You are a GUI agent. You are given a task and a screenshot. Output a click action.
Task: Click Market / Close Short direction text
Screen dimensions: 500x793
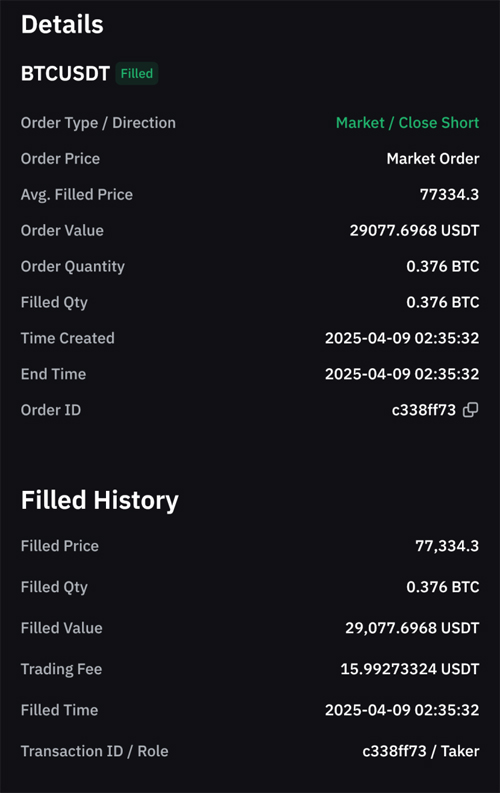(x=407, y=122)
